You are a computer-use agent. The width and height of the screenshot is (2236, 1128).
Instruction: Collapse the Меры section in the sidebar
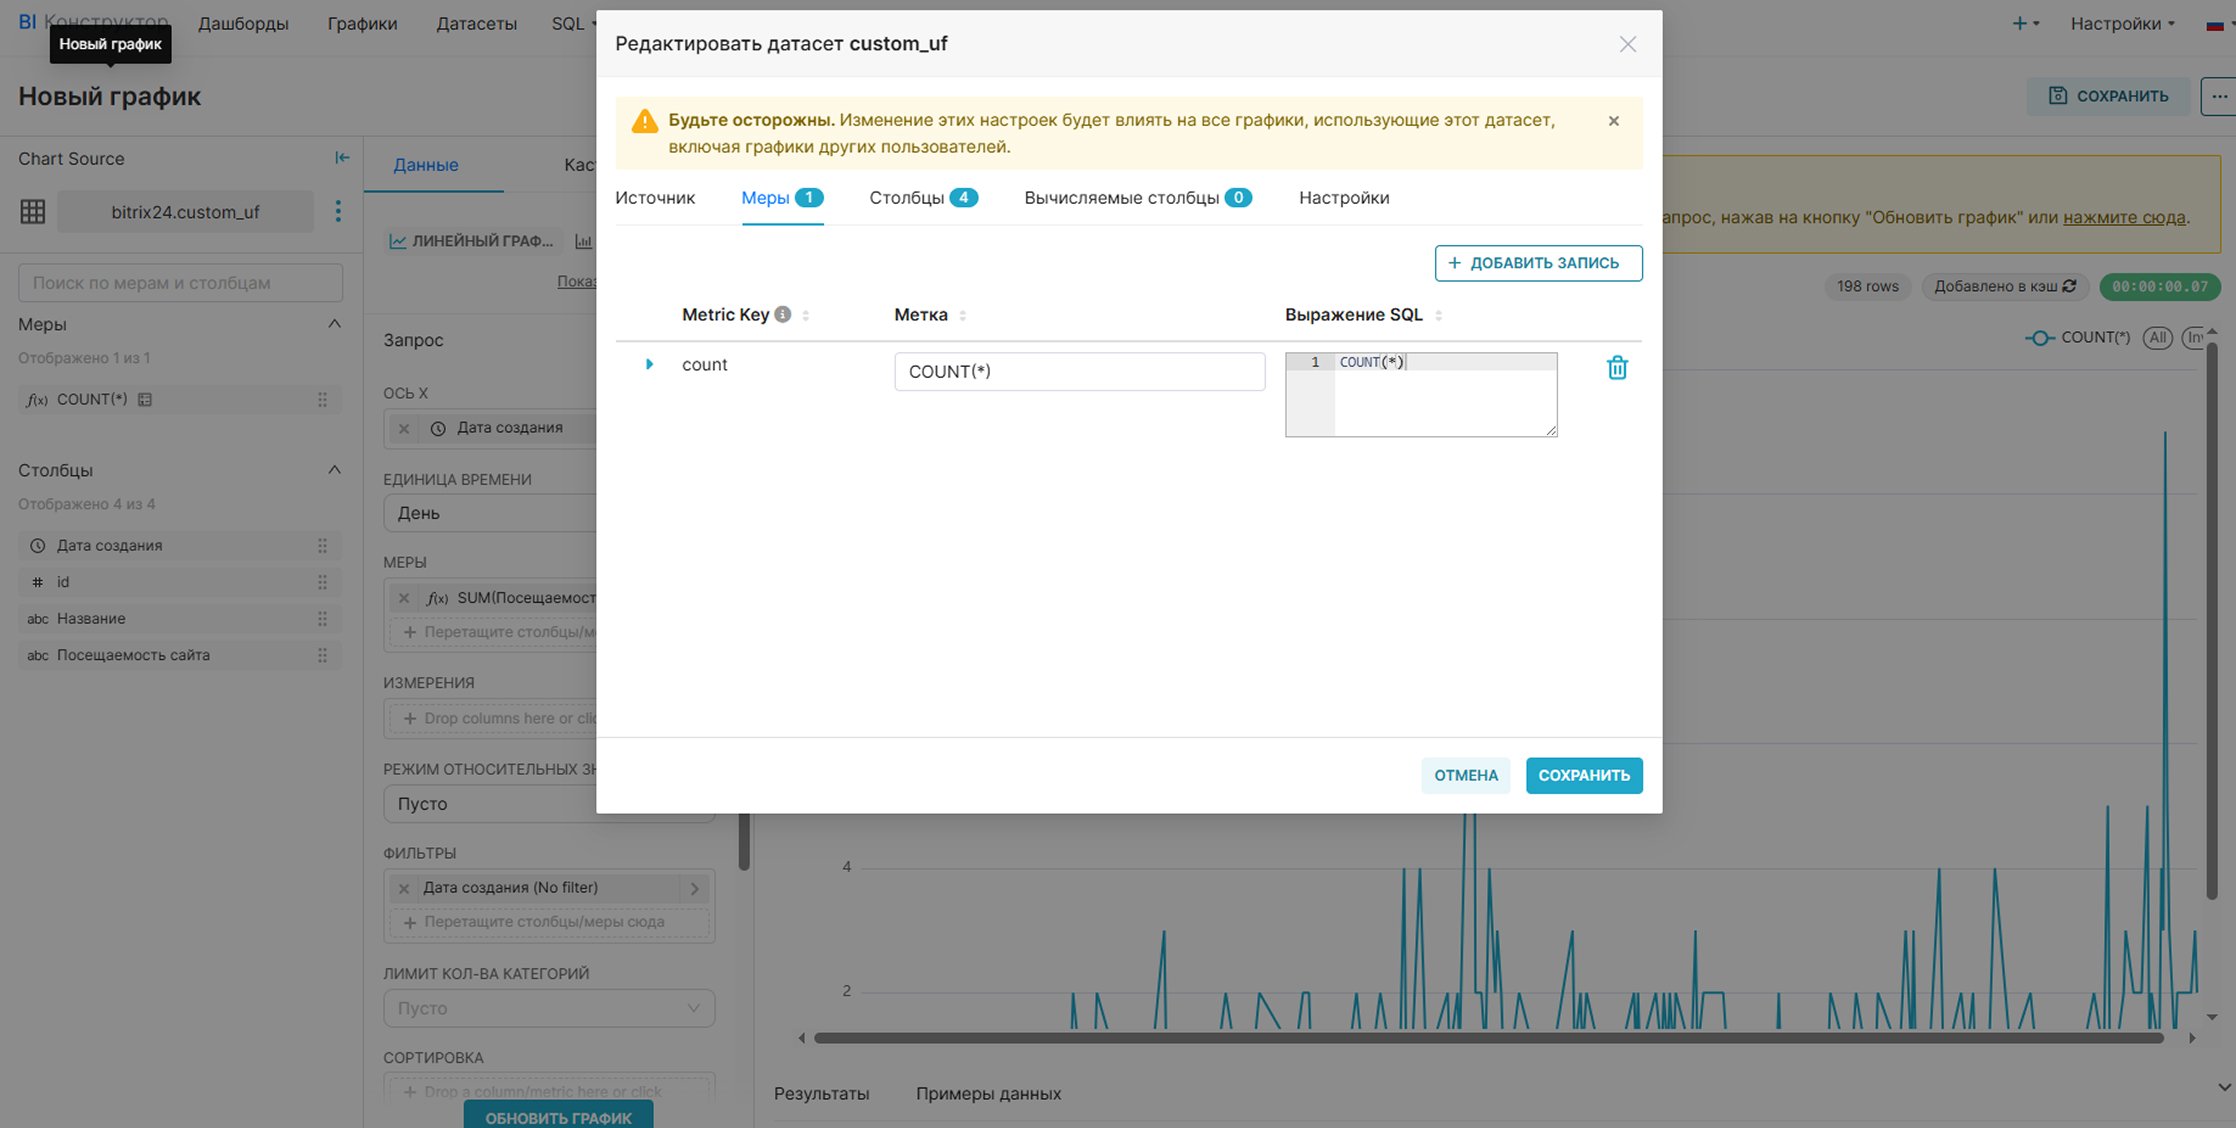pyautogui.click(x=334, y=324)
